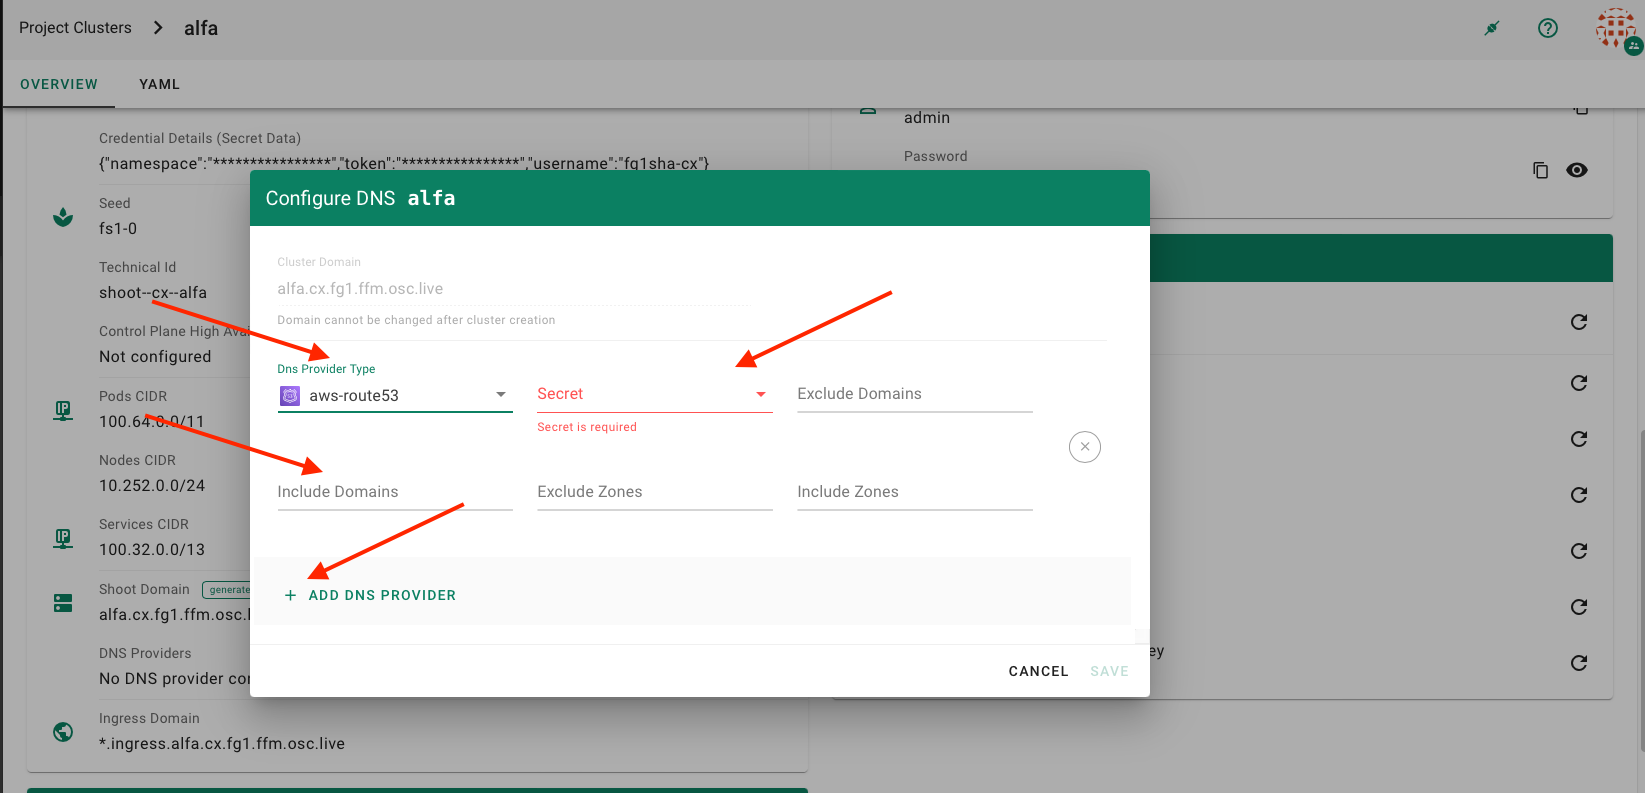Click the connection plug status icon
Viewport: 1645px width, 793px height.
pyautogui.click(x=1491, y=28)
